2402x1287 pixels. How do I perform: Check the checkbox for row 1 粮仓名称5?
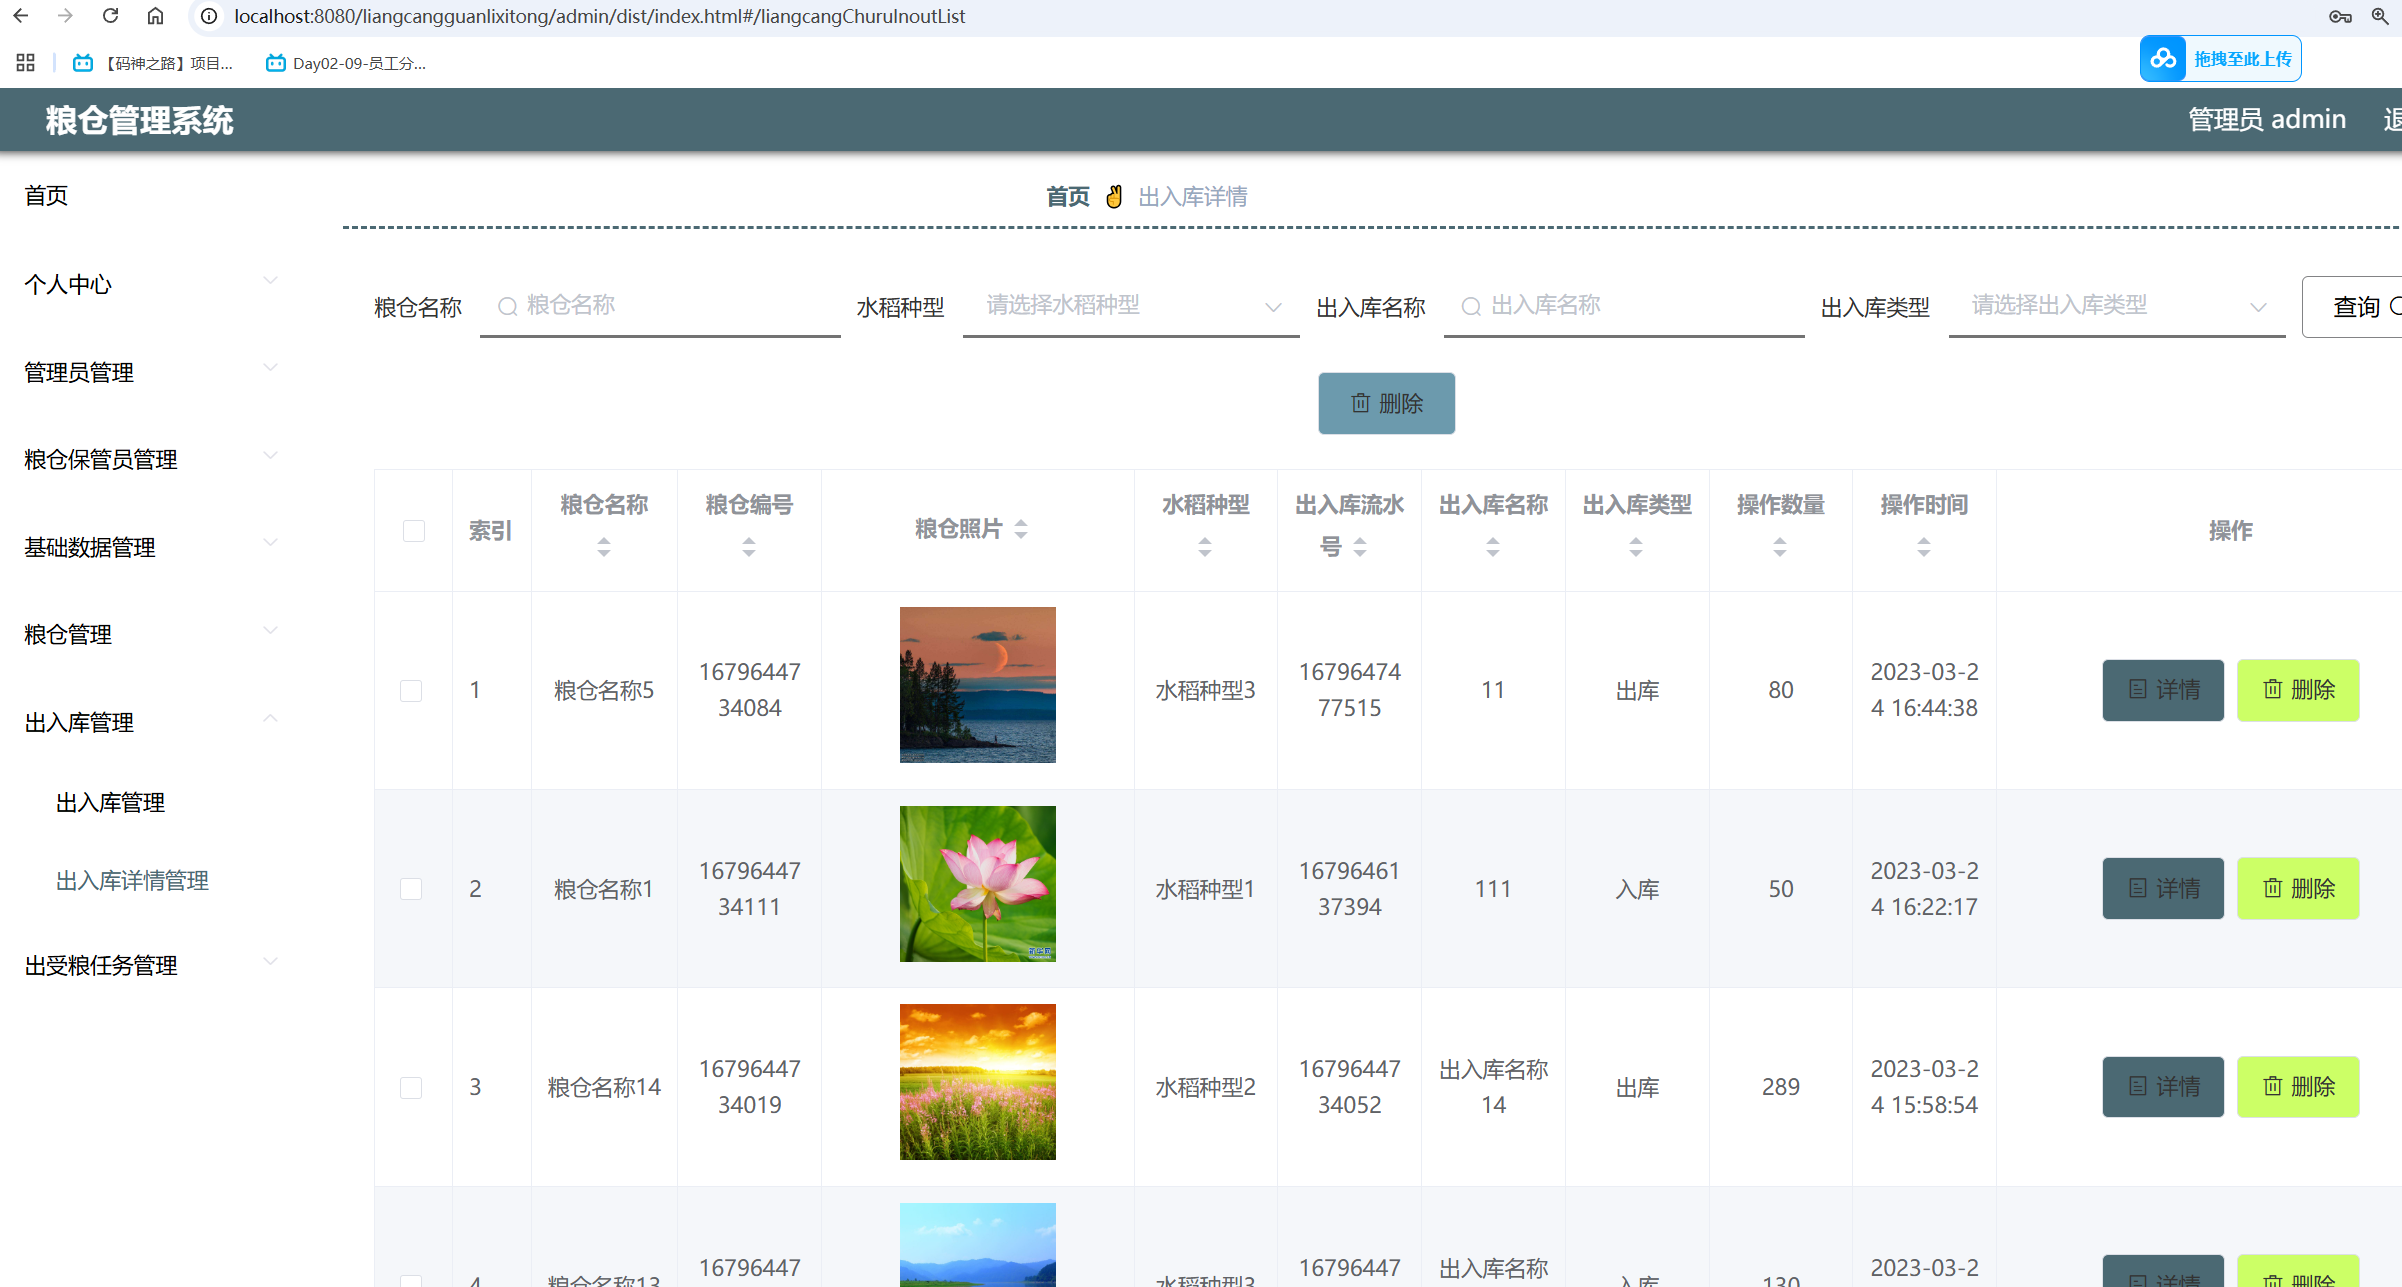(x=411, y=691)
